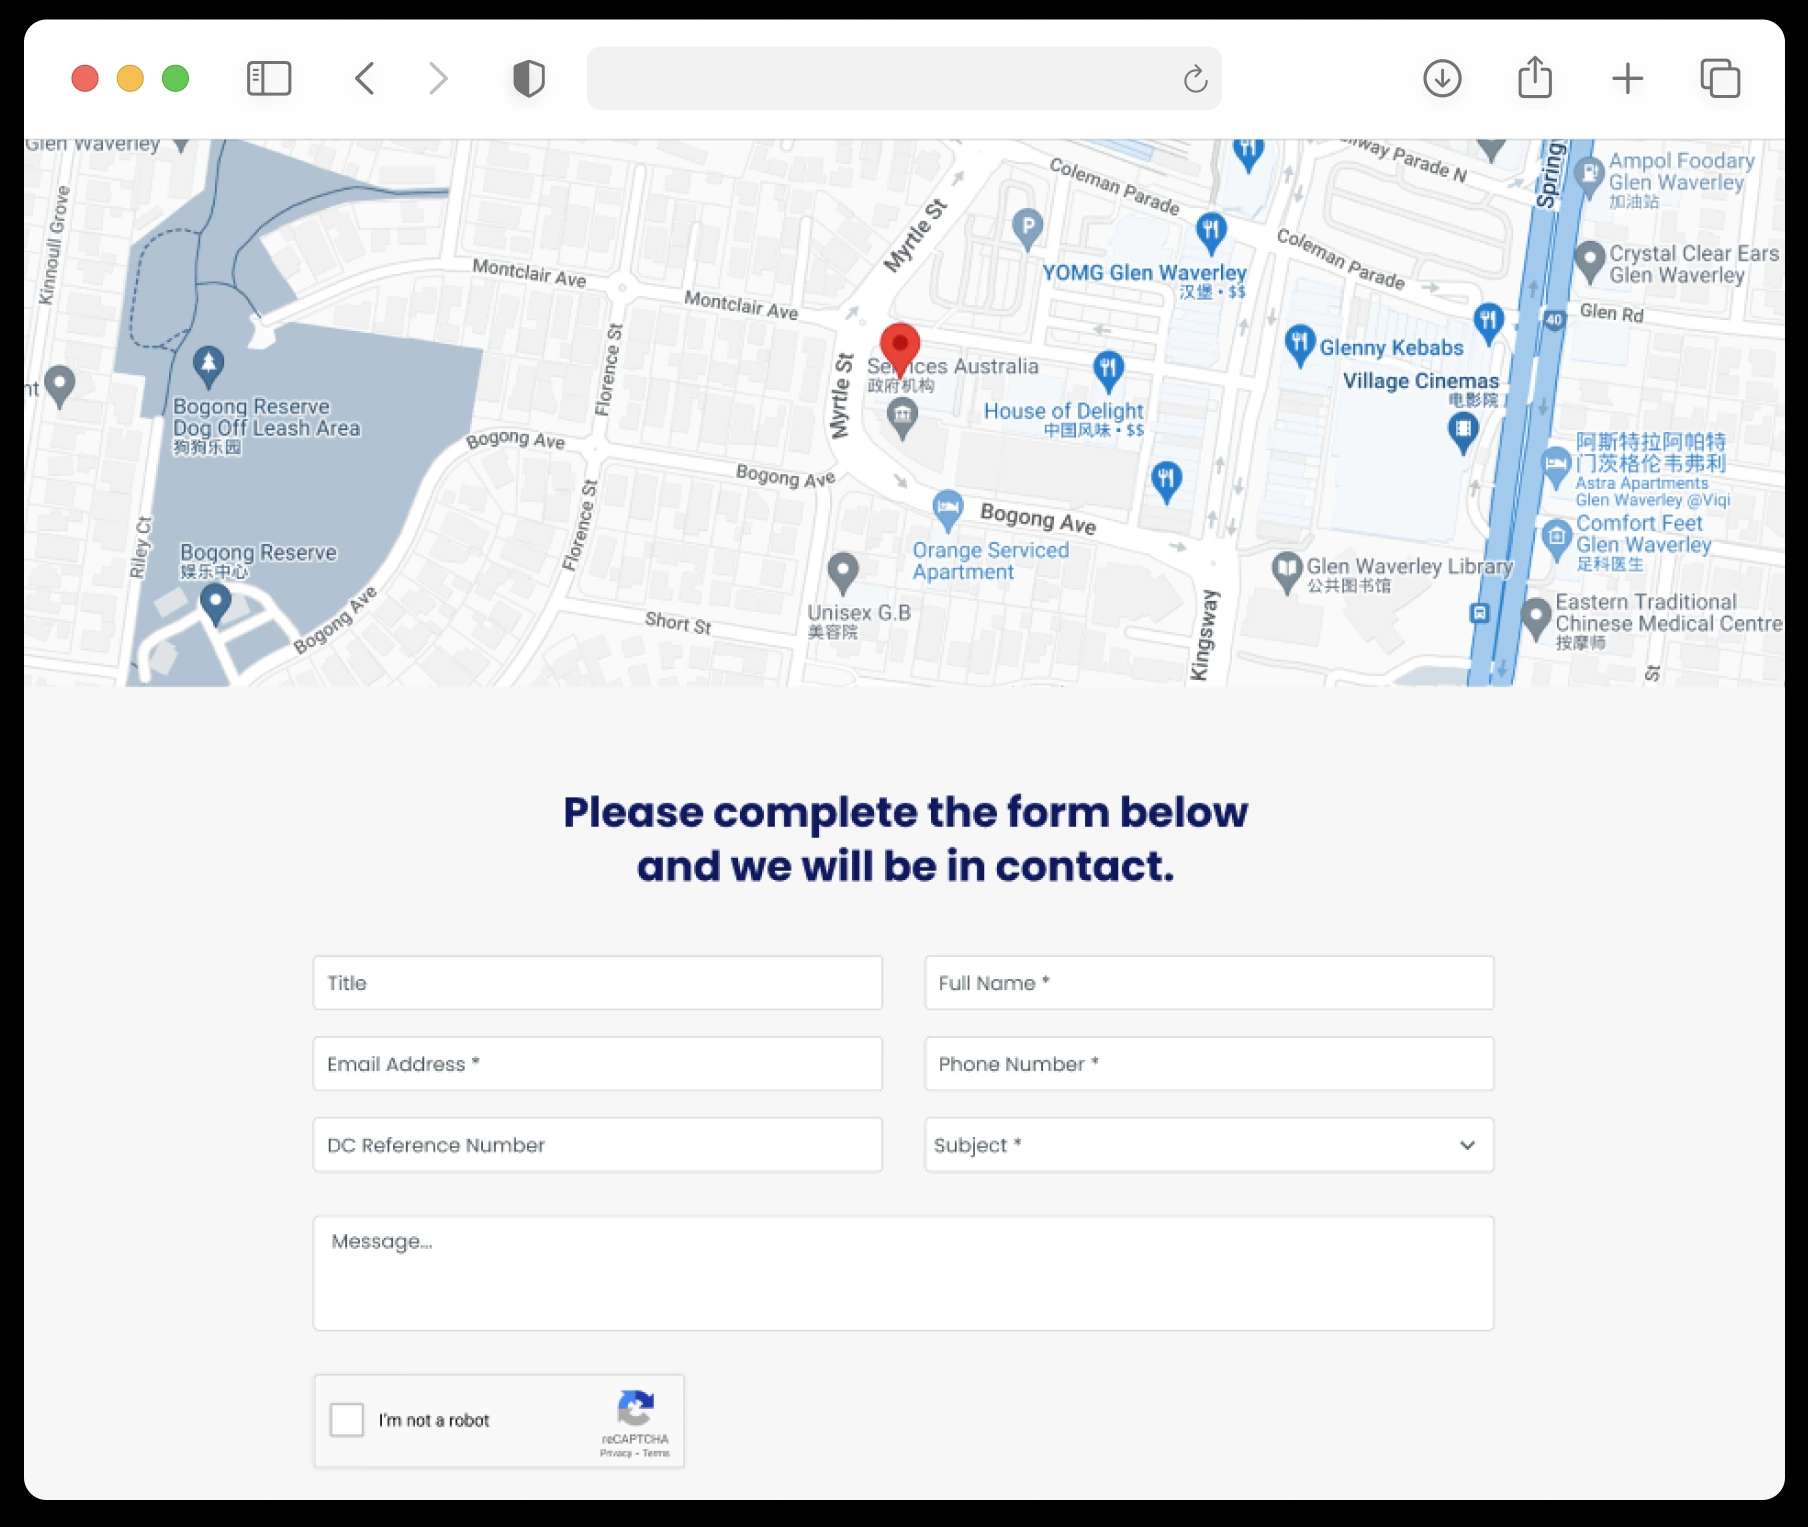Click the House of Delight restaurant pin
The image size is (1808, 1527).
pyautogui.click(x=1108, y=371)
